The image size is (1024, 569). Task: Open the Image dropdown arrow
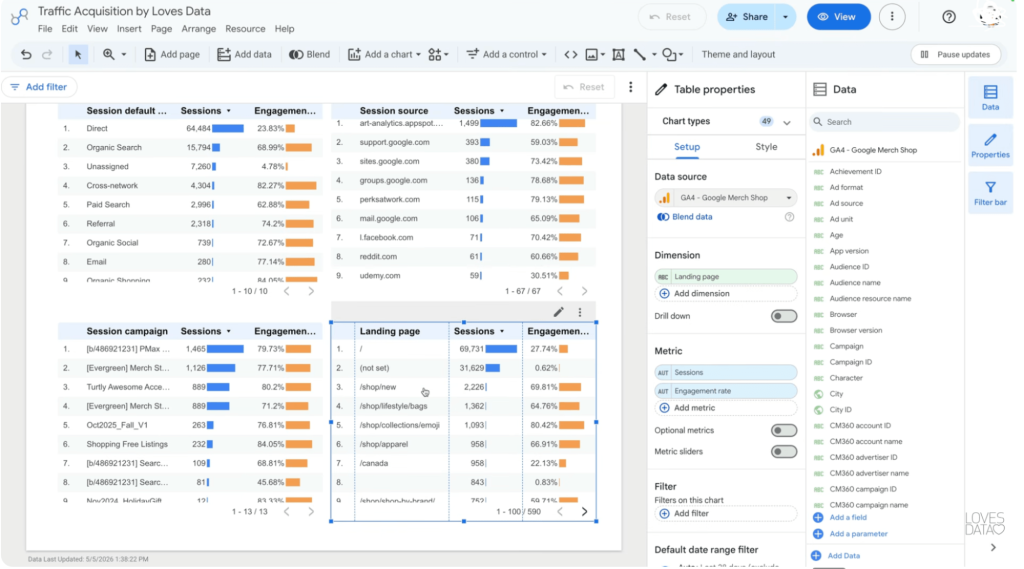tap(603, 54)
